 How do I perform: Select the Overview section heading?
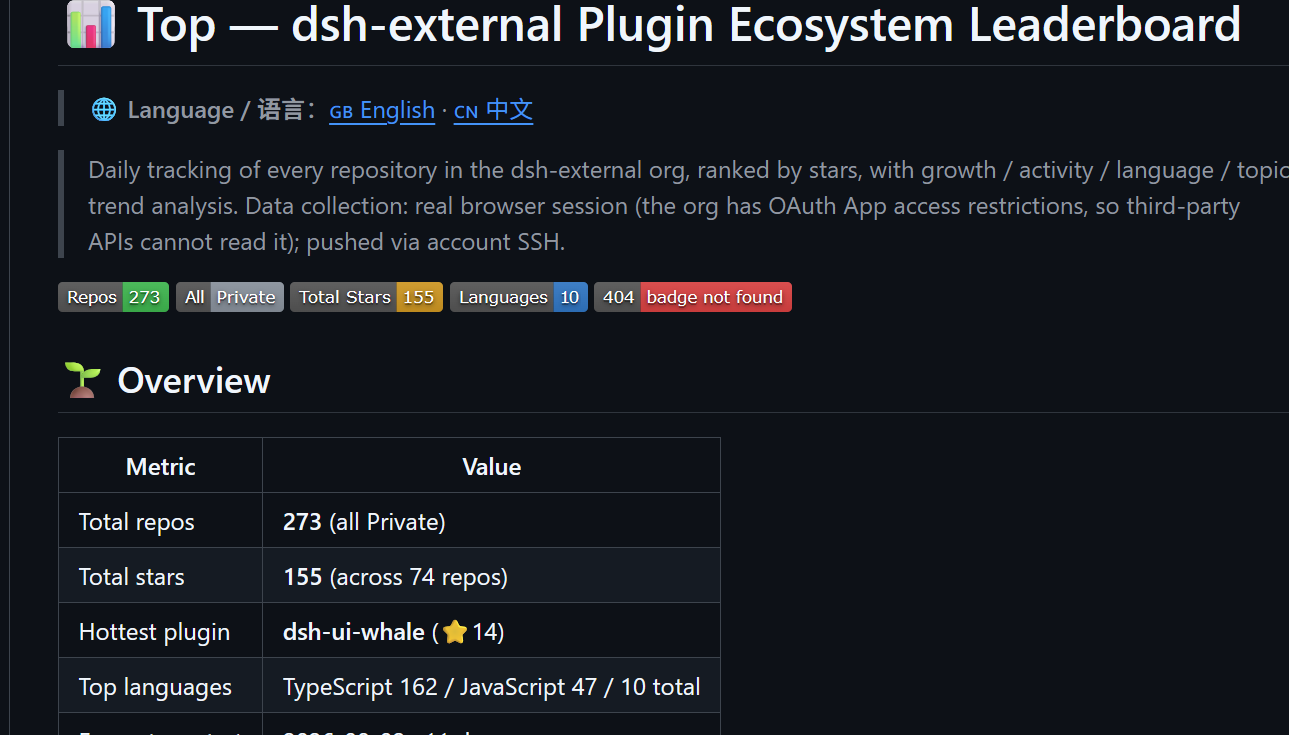pos(194,381)
